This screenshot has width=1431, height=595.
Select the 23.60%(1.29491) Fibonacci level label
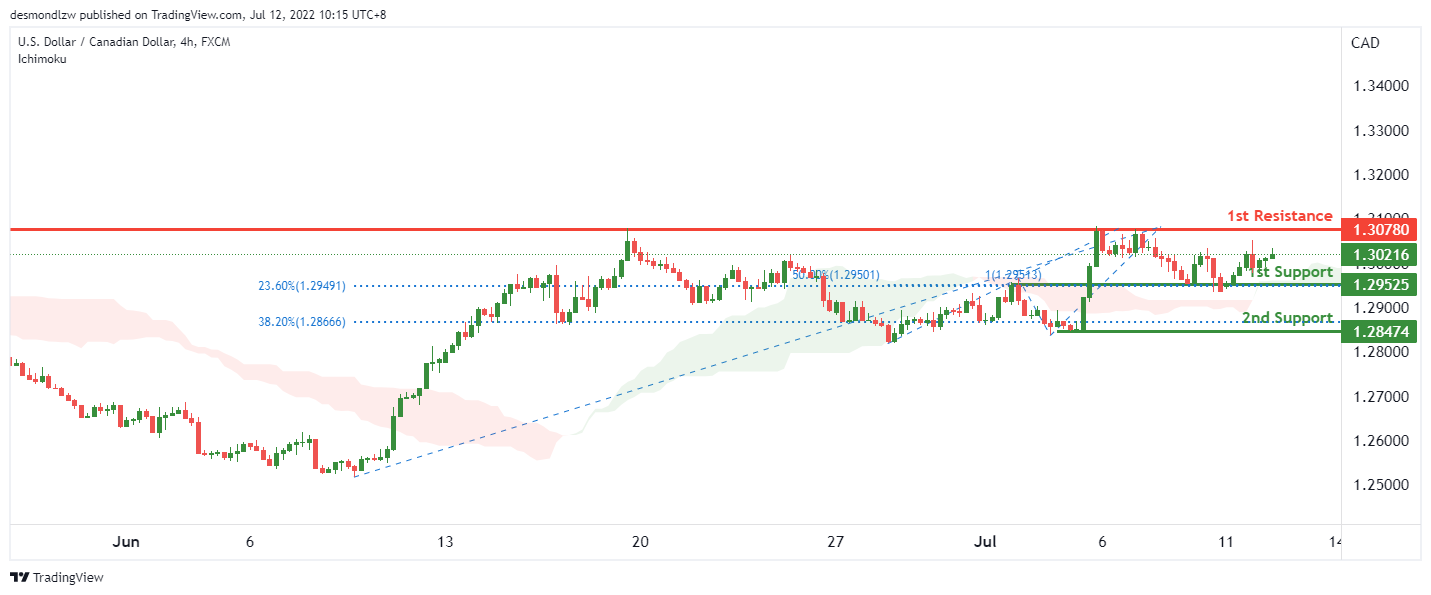[x=301, y=286]
